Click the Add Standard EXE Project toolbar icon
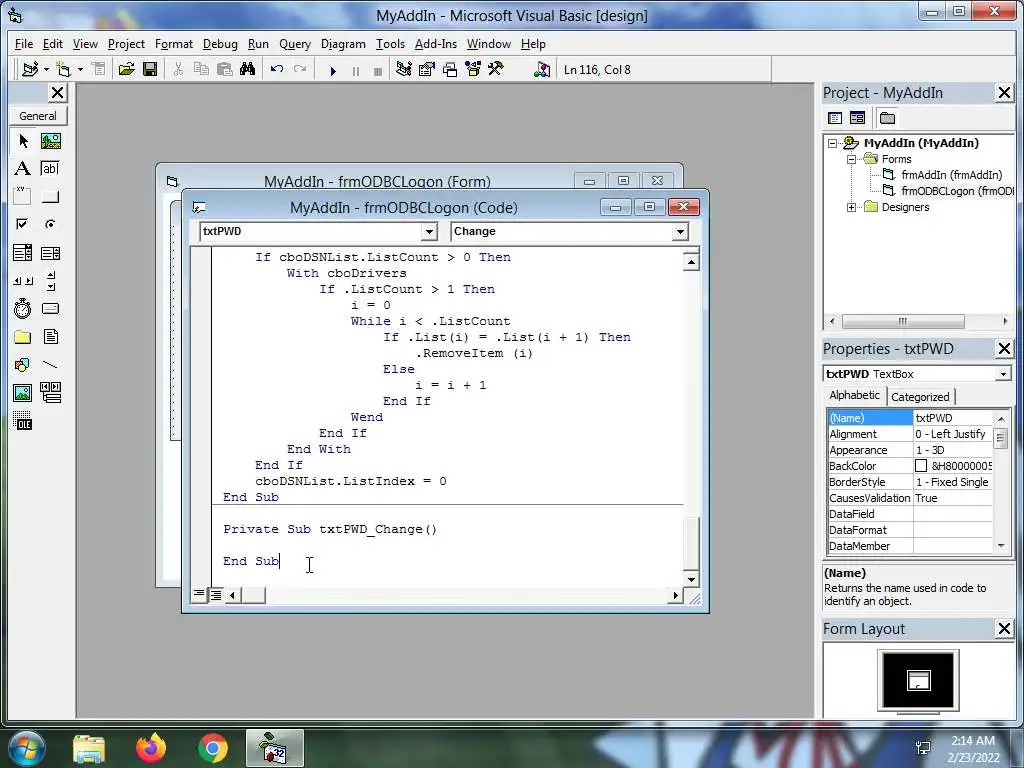The width and height of the screenshot is (1024, 768). point(30,69)
